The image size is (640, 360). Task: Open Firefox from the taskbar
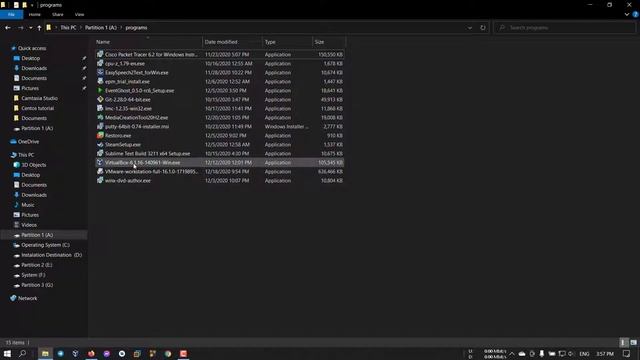[x=91, y=353]
